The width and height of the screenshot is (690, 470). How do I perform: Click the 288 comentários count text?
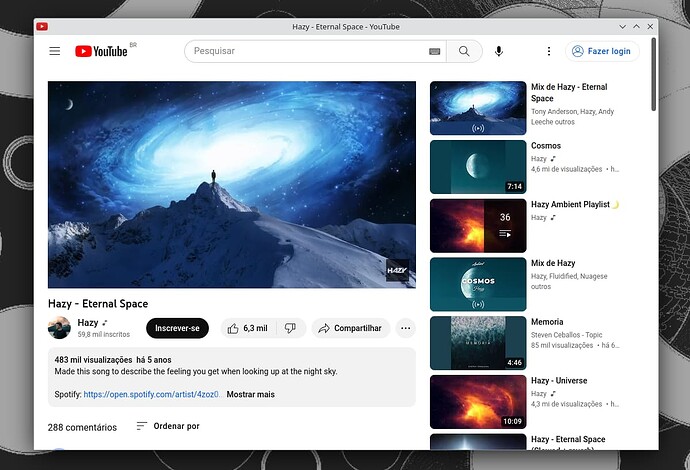pos(82,427)
